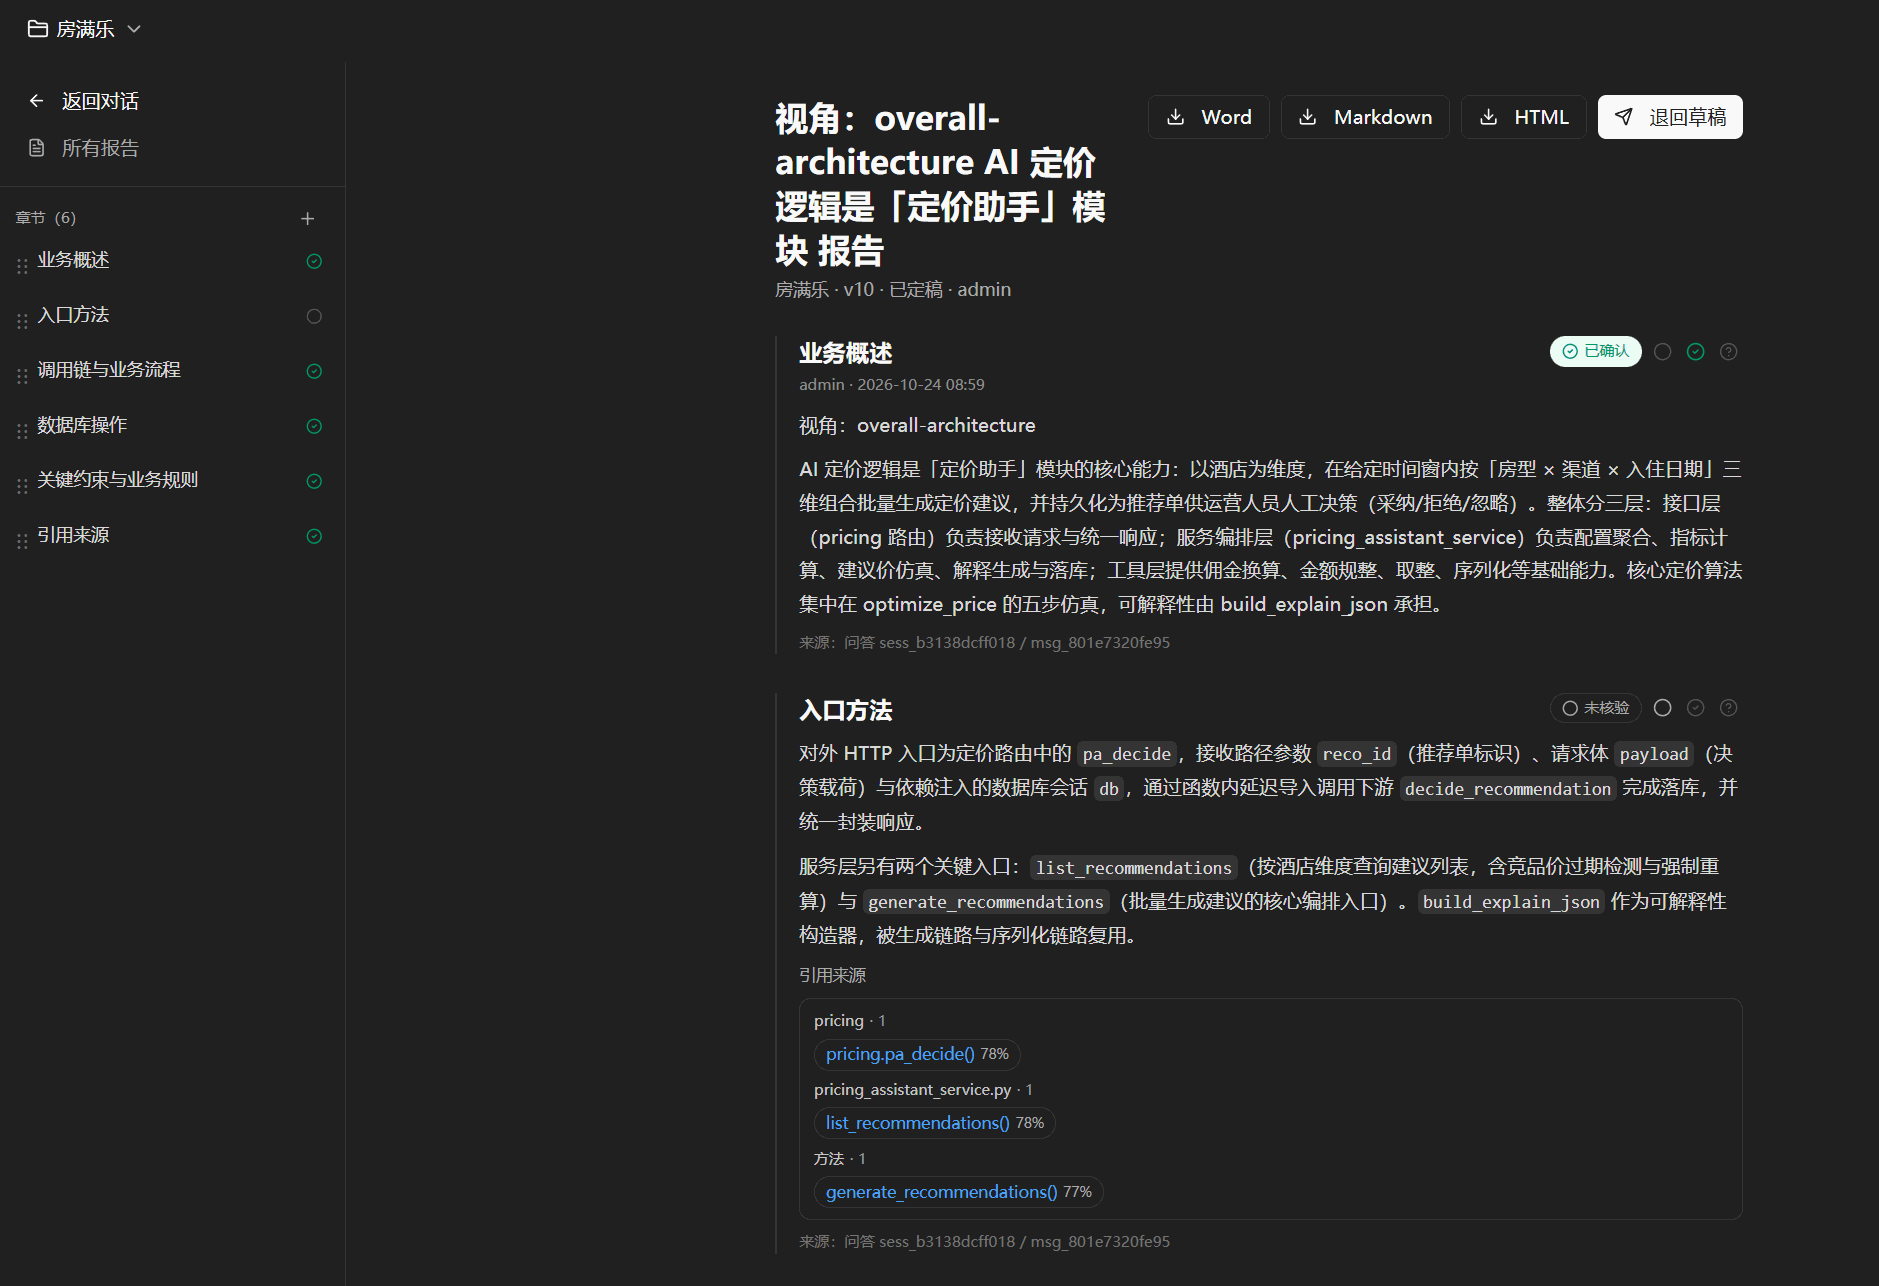Open the pricing.pa_decide() source chip
The width and height of the screenshot is (1879, 1286).
pyautogui.click(x=917, y=1054)
